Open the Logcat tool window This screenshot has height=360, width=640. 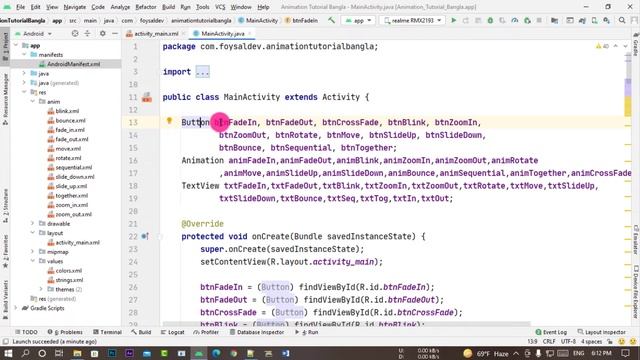[x=173, y=332]
